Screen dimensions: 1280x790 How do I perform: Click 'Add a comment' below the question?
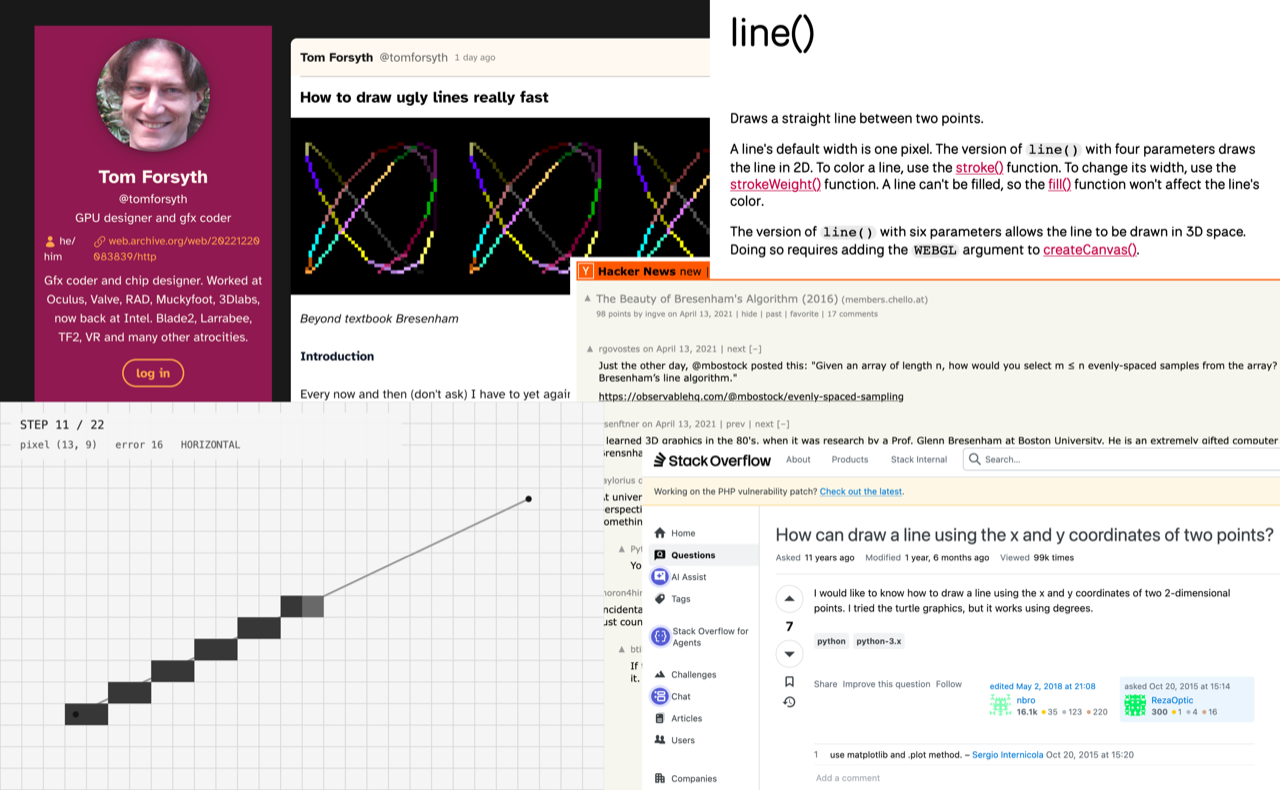847,778
